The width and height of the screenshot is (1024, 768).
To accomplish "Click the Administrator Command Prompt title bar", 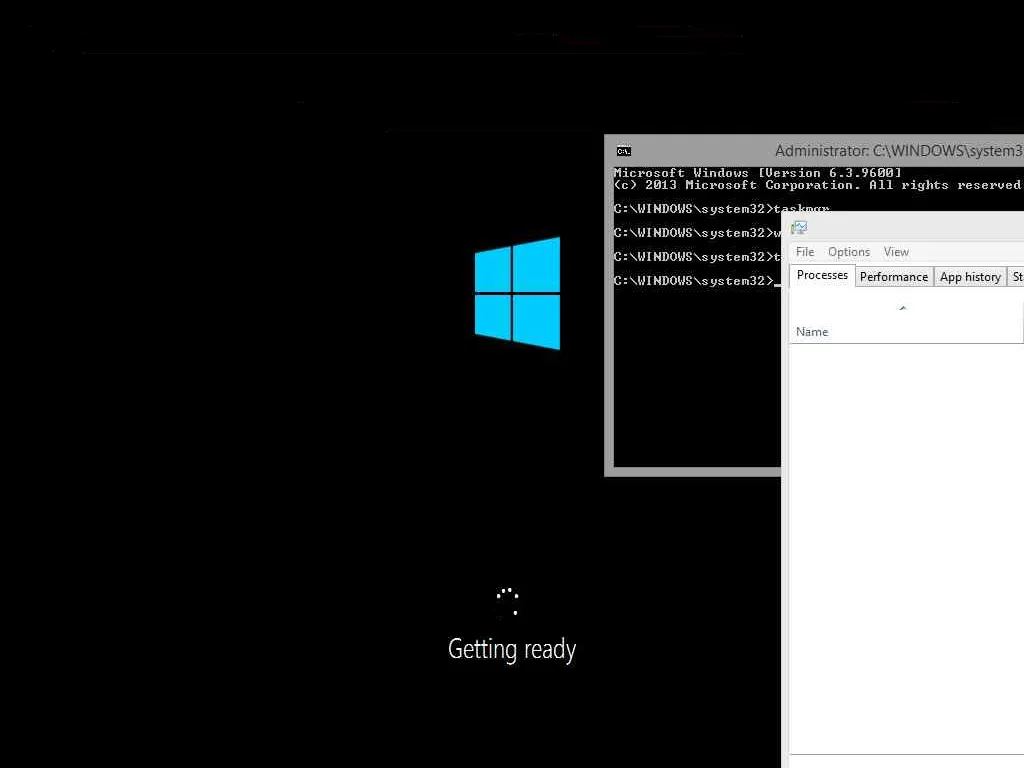I will click(814, 151).
